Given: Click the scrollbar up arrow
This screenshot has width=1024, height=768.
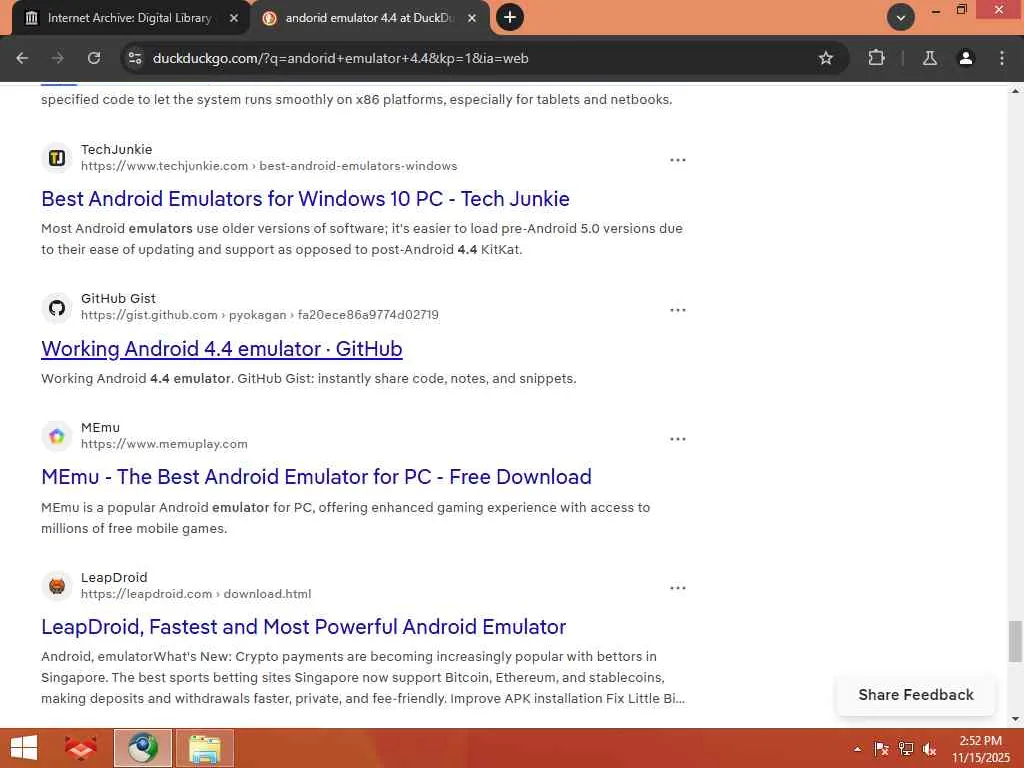Looking at the screenshot, I should [x=1015, y=91].
